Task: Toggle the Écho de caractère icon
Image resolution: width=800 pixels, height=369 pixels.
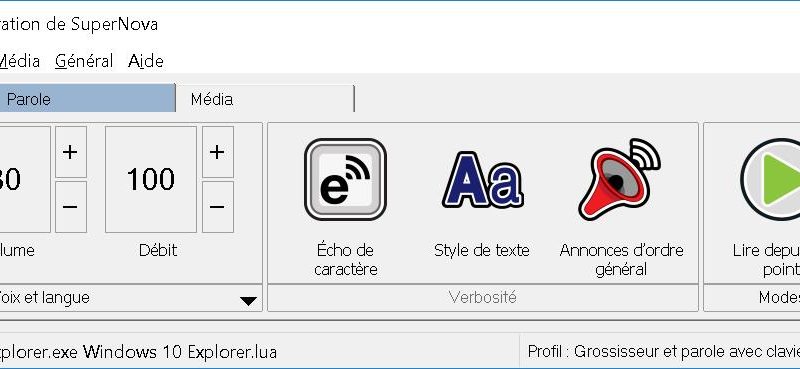Action: click(345, 179)
